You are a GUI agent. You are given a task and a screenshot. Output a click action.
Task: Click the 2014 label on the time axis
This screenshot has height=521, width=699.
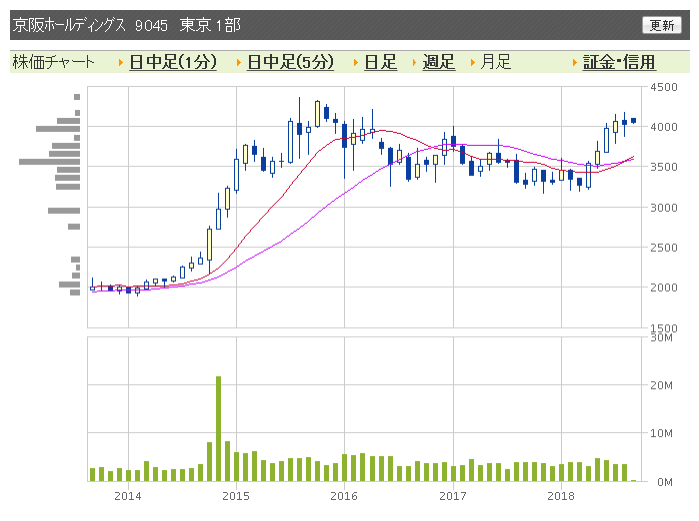[x=127, y=496]
